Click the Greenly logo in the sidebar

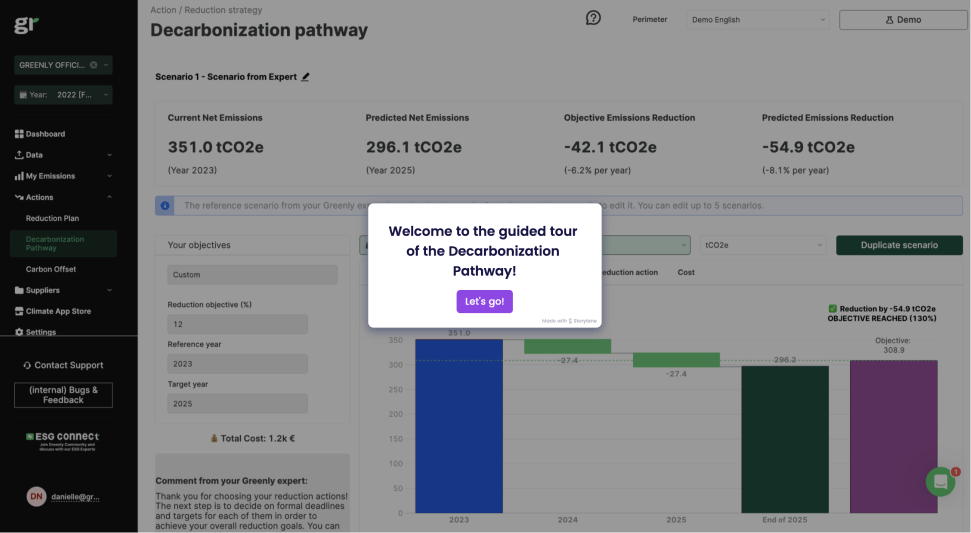26,26
